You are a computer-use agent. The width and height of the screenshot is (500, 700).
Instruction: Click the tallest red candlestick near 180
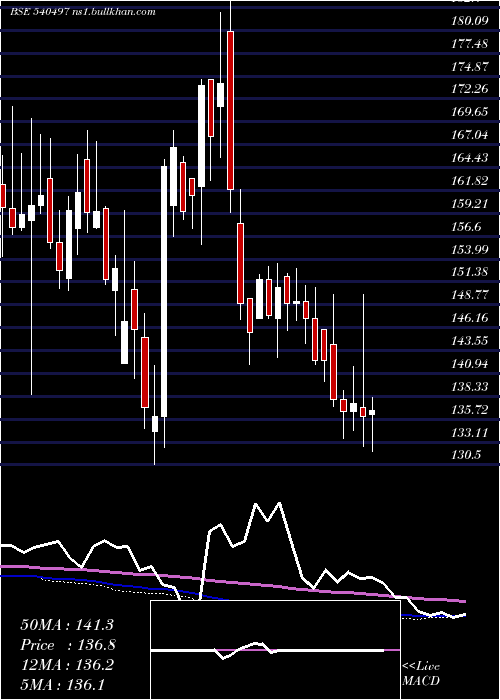[230, 110]
